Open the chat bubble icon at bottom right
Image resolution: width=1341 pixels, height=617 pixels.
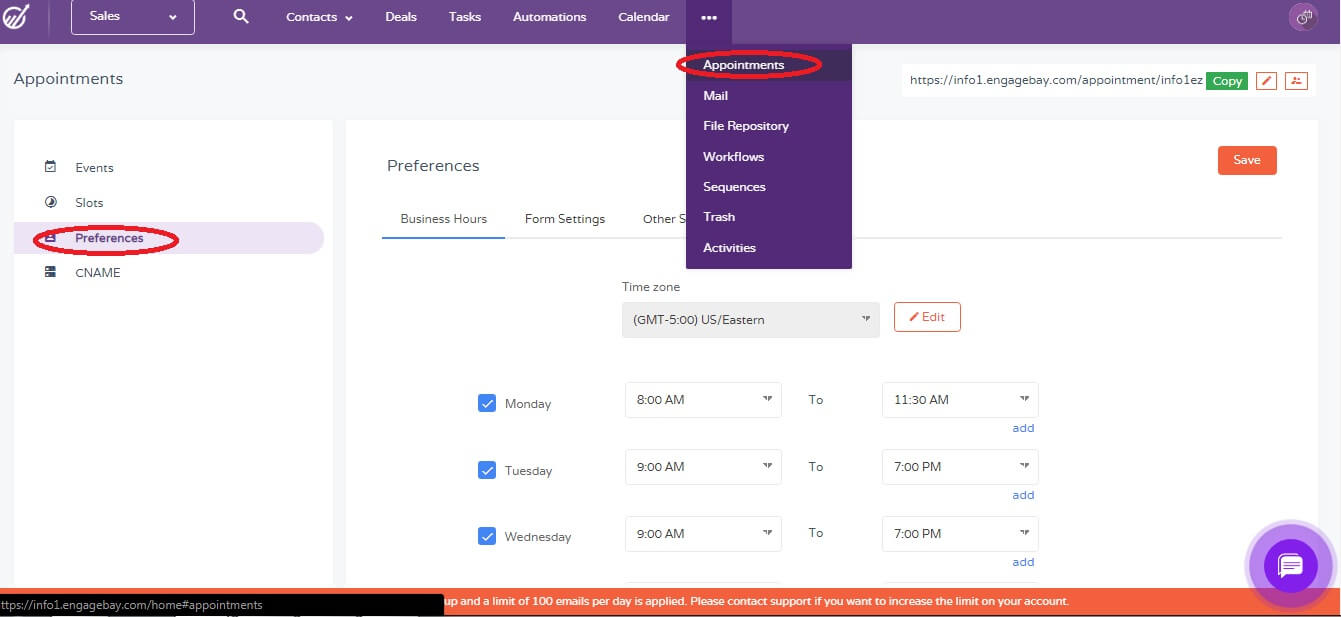pos(1289,567)
